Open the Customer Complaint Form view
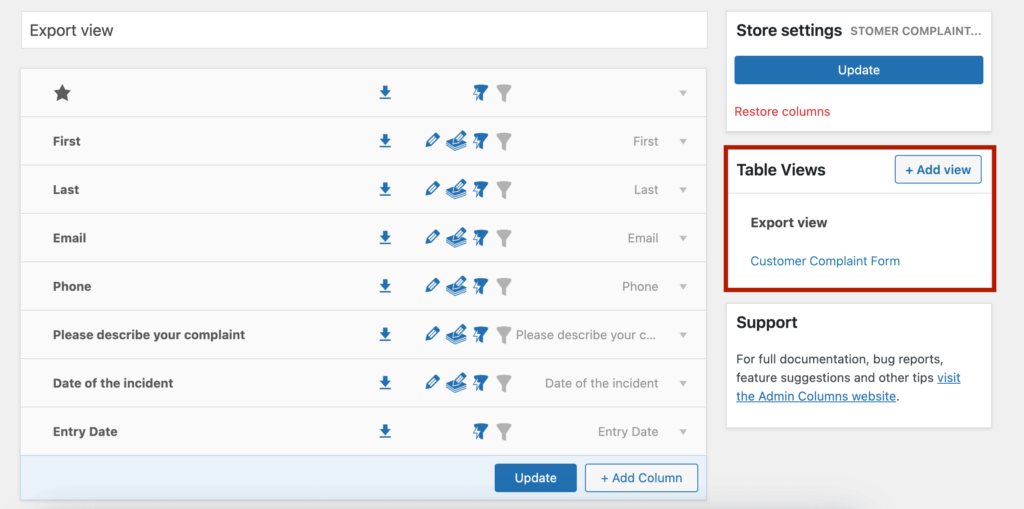The width and height of the screenshot is (1024, 509). coord(825,261)
